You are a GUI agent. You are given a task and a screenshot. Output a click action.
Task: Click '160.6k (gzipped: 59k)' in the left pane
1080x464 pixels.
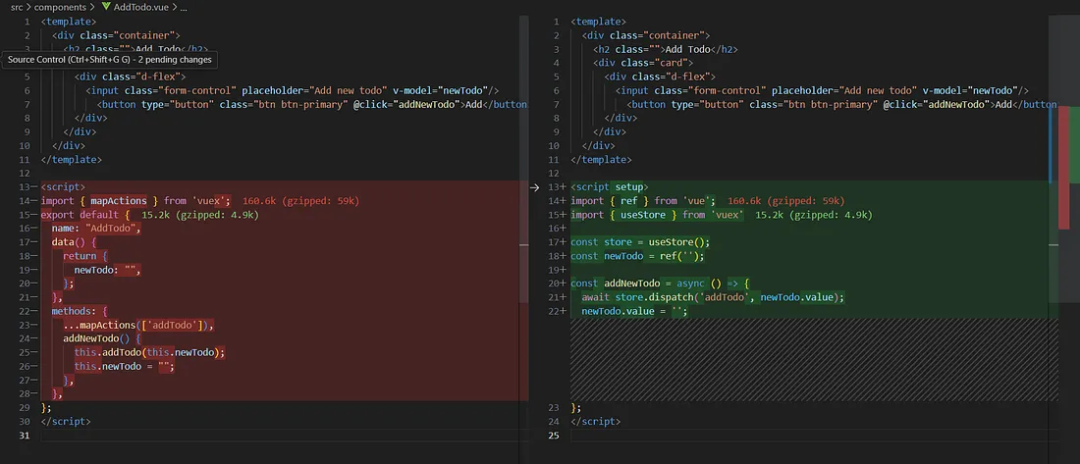(301, 200)
